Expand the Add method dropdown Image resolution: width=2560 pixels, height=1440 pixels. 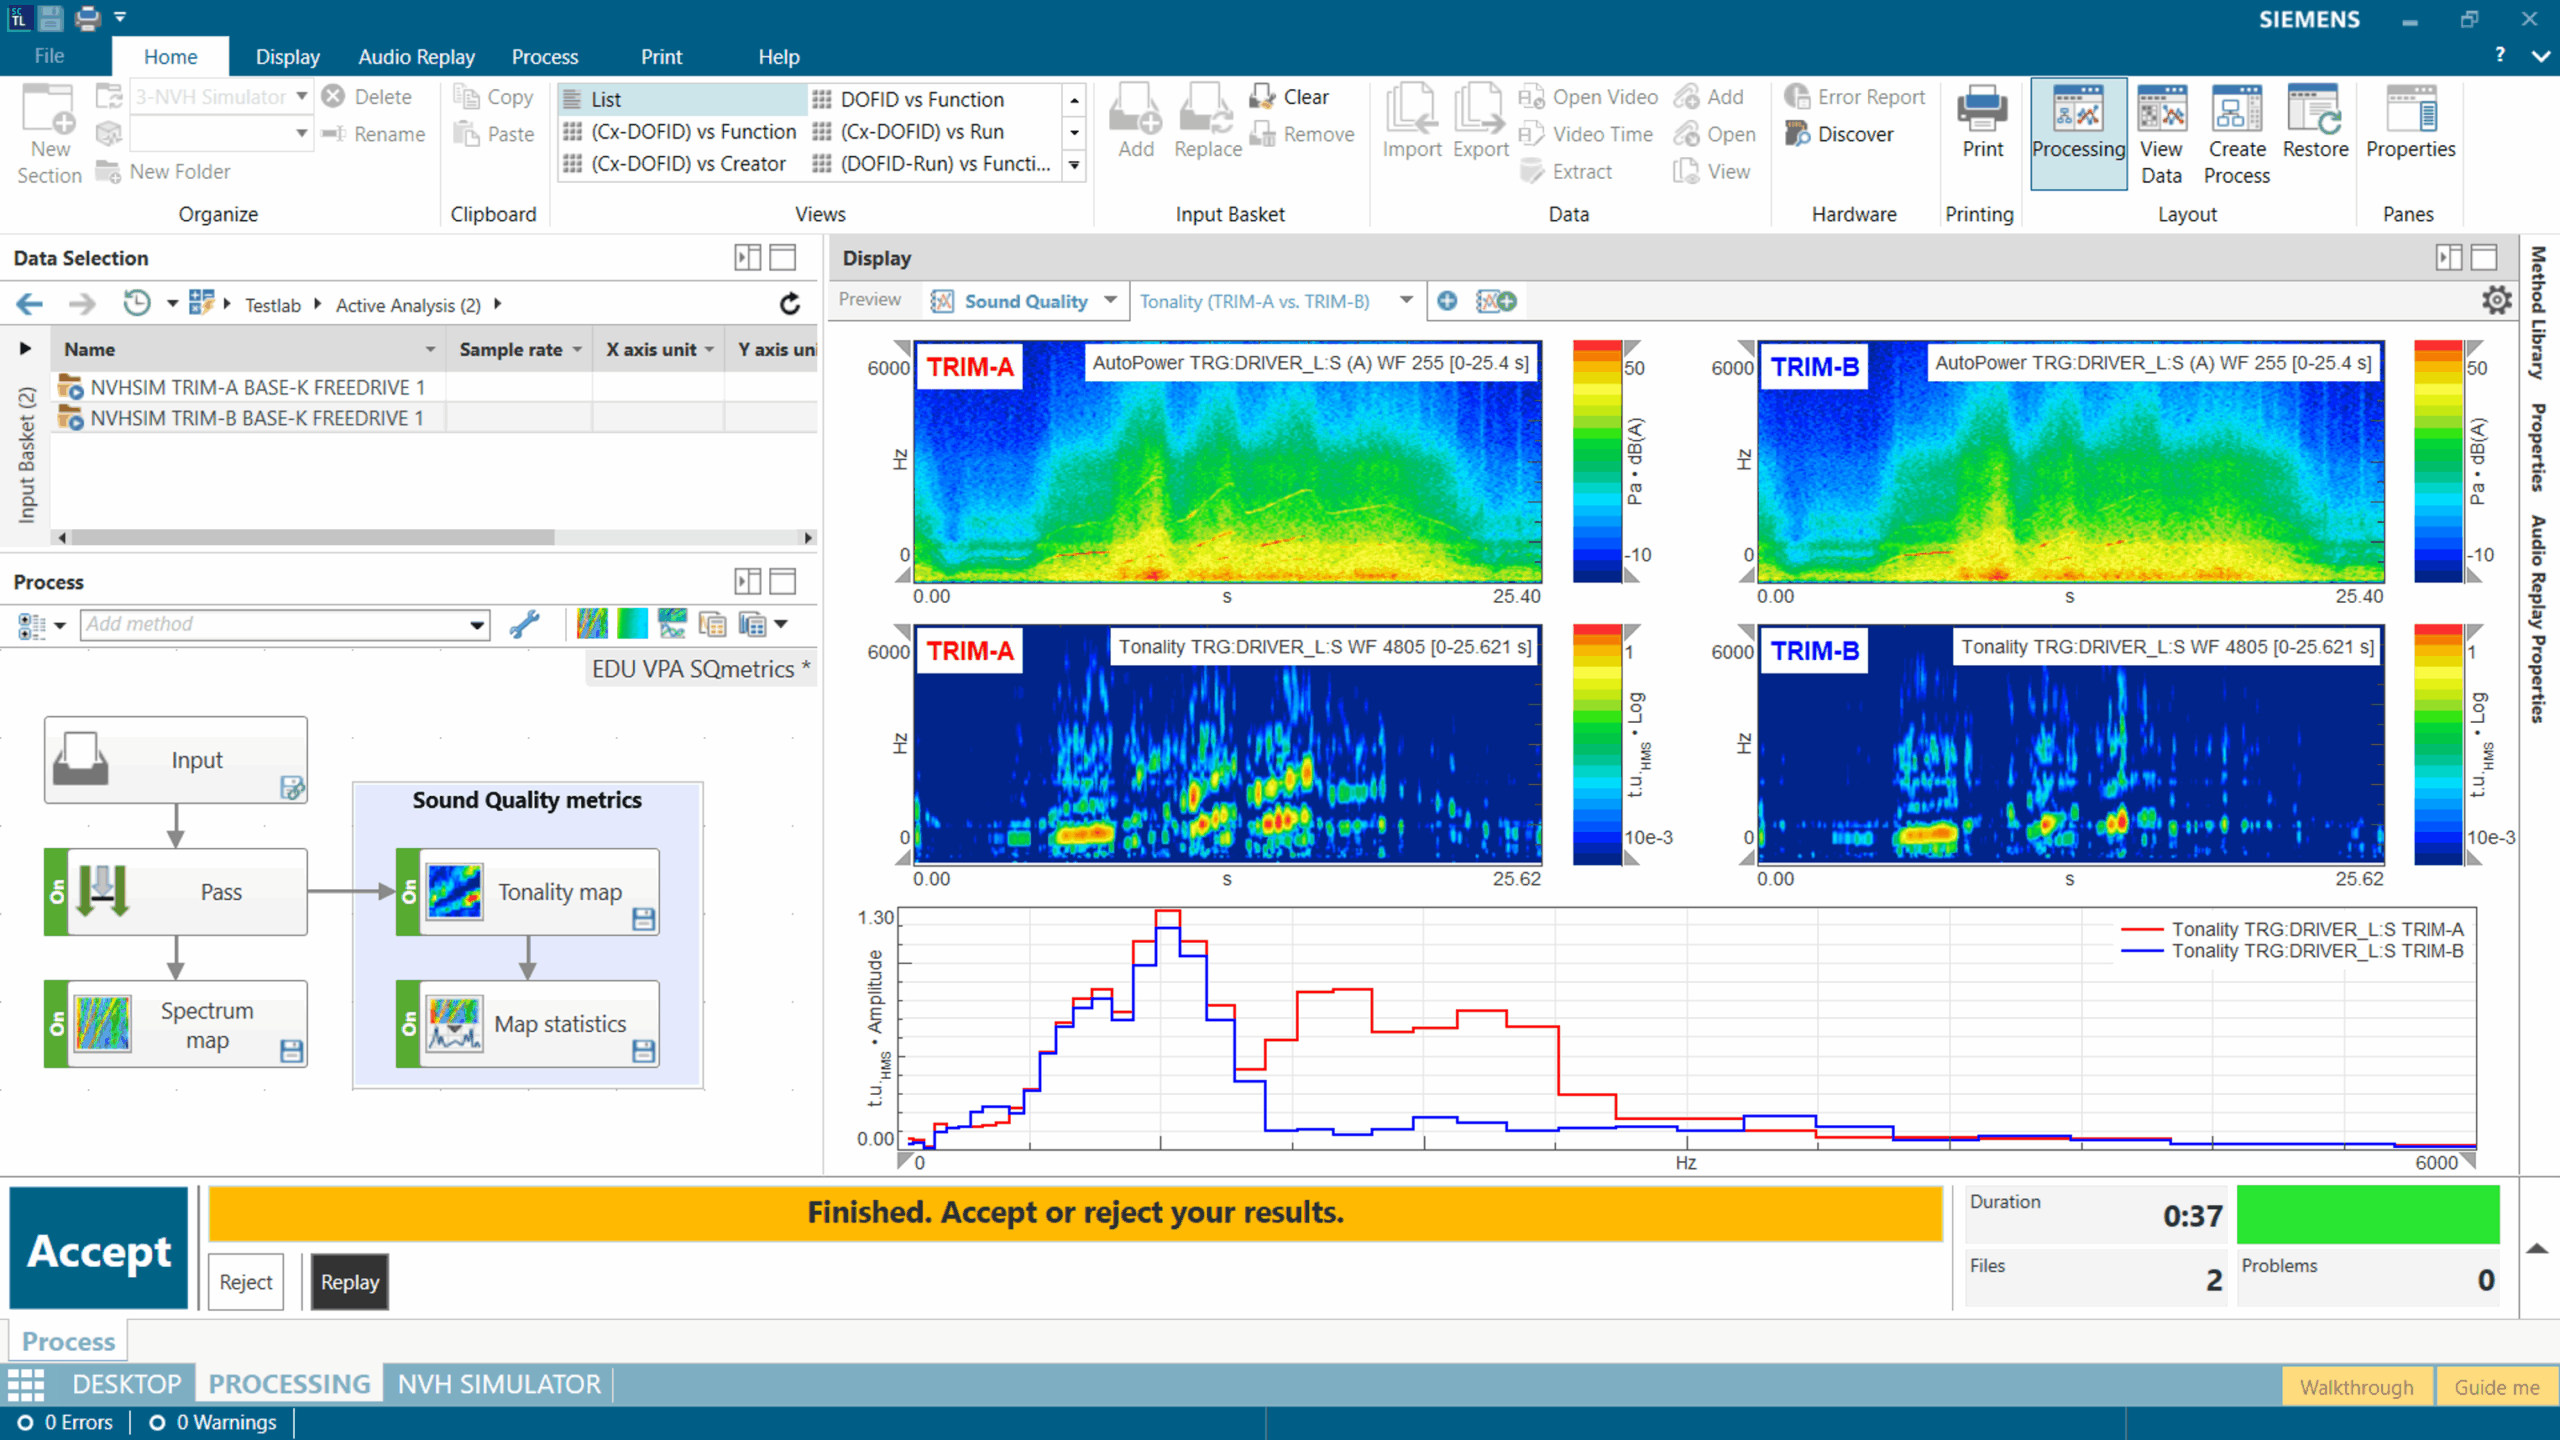477,625
